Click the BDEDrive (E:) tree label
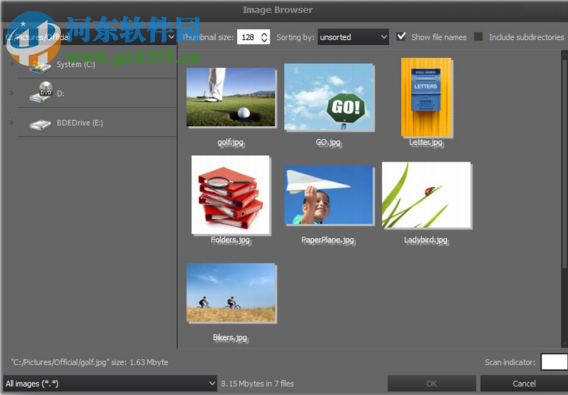The height and width of the screenshot is (395, 568). (80, 123)
